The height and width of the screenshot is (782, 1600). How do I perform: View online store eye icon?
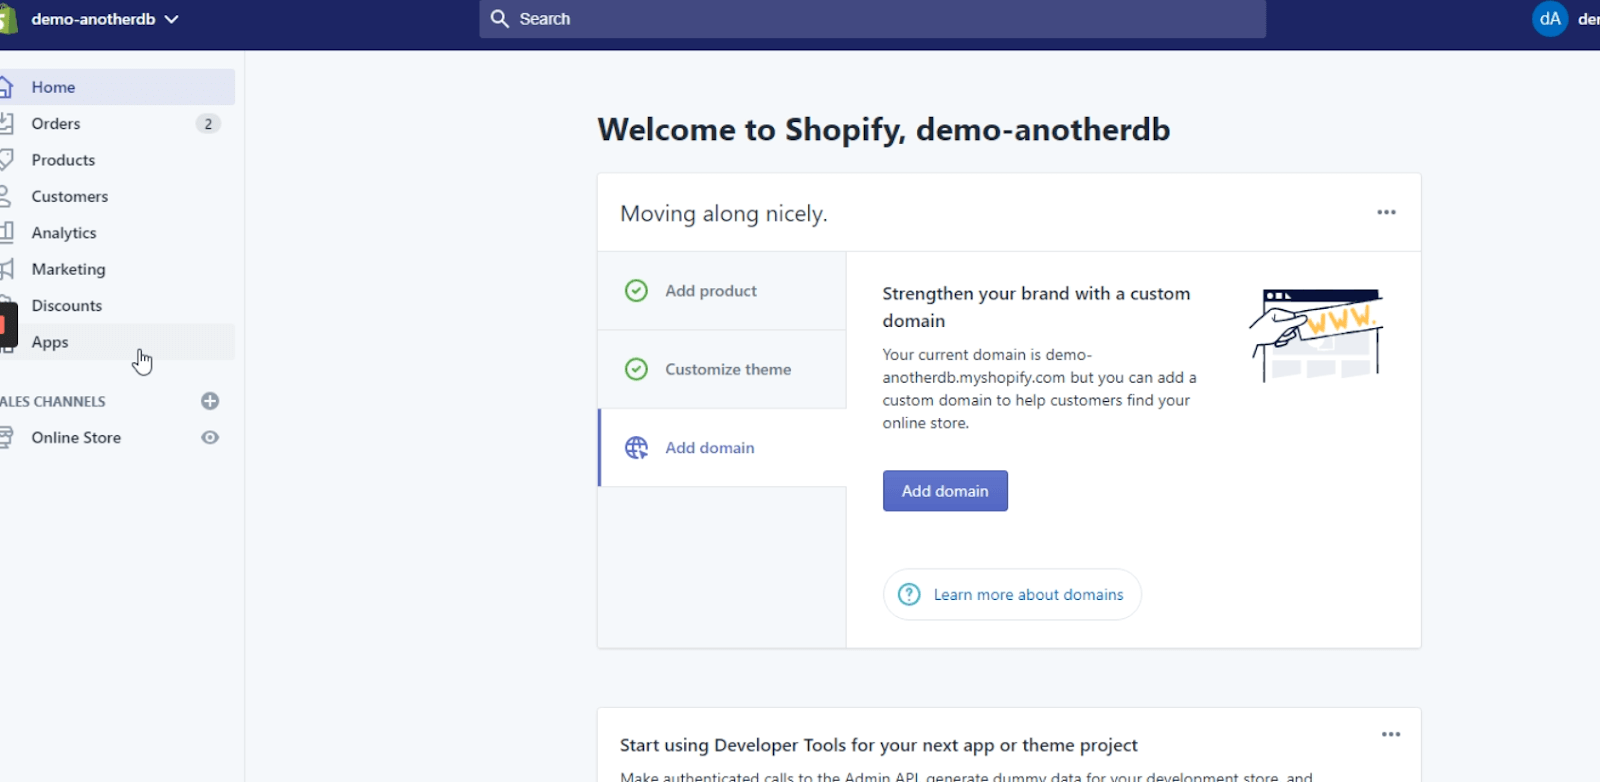coord(210,438)
